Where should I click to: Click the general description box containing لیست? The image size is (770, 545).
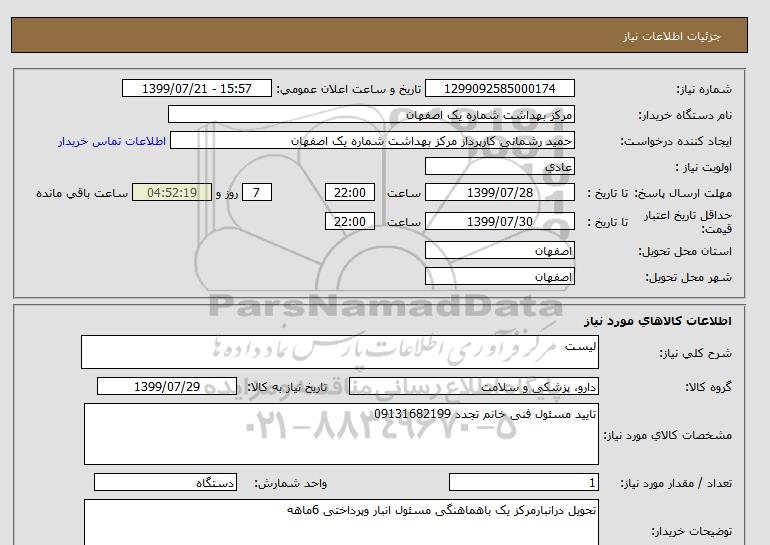point(340,352)
